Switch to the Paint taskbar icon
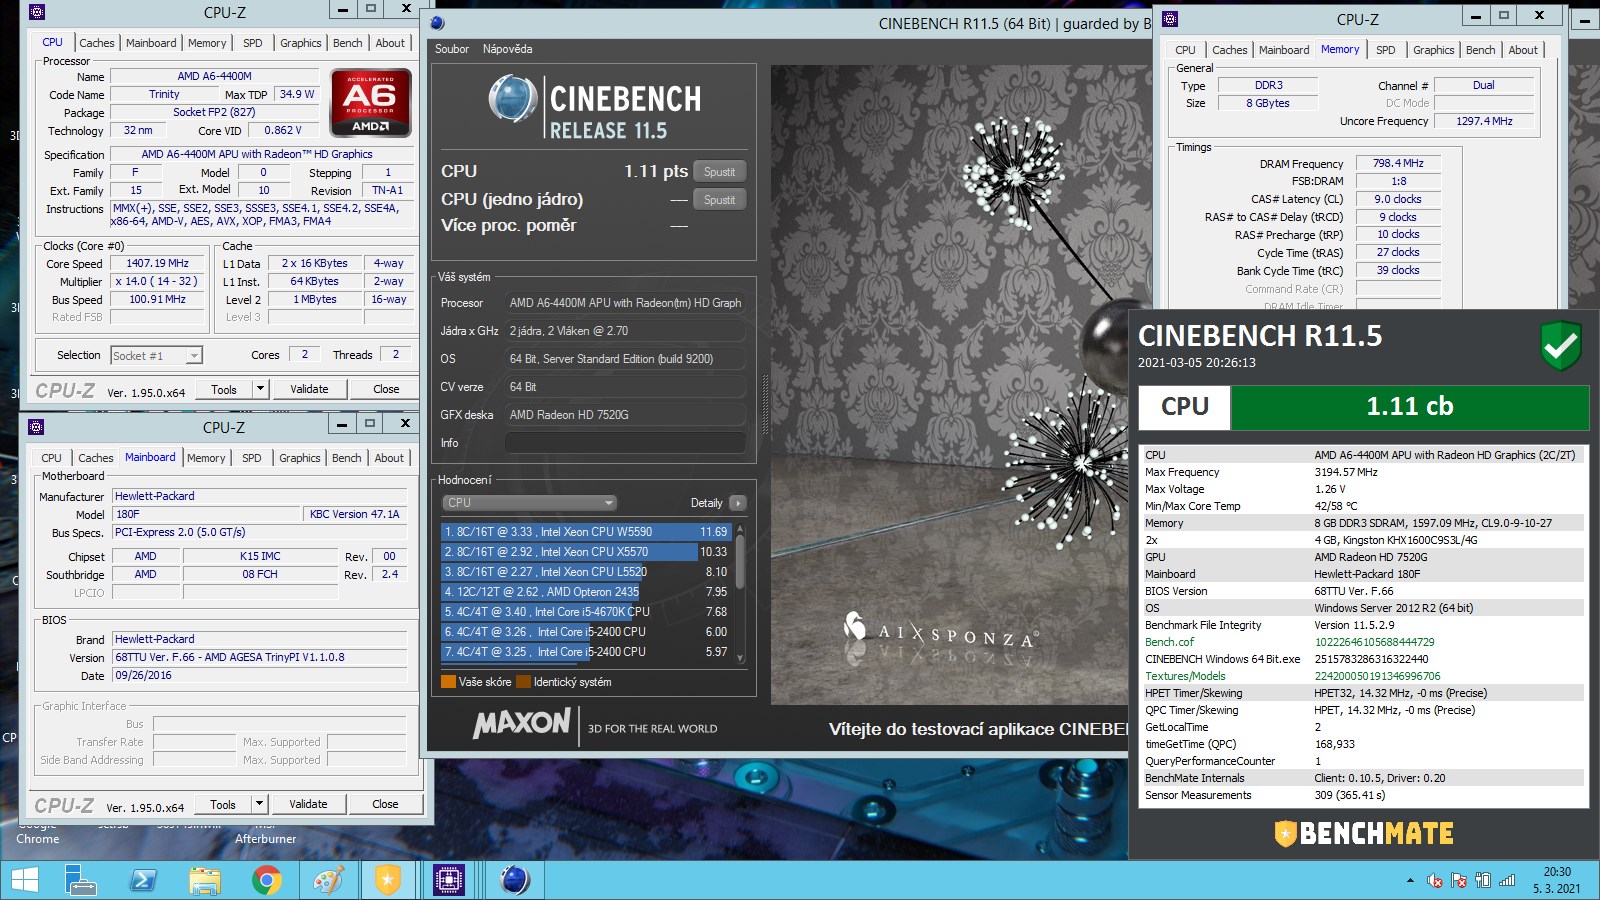The height and width of the screenshot is (900, 1600). pos(328,880)
